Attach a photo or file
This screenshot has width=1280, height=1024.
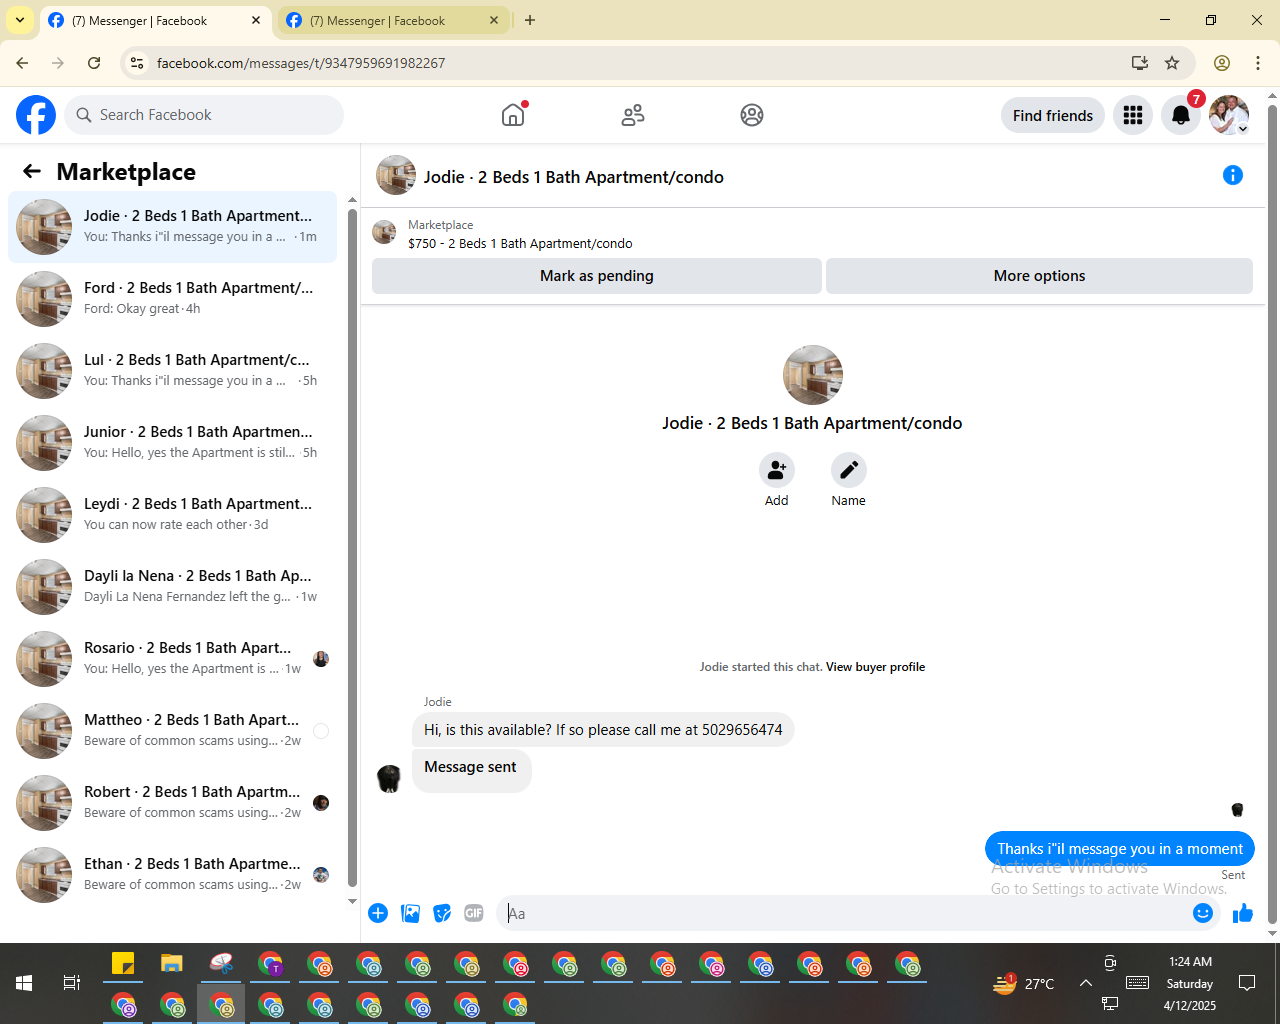(410, 913)
